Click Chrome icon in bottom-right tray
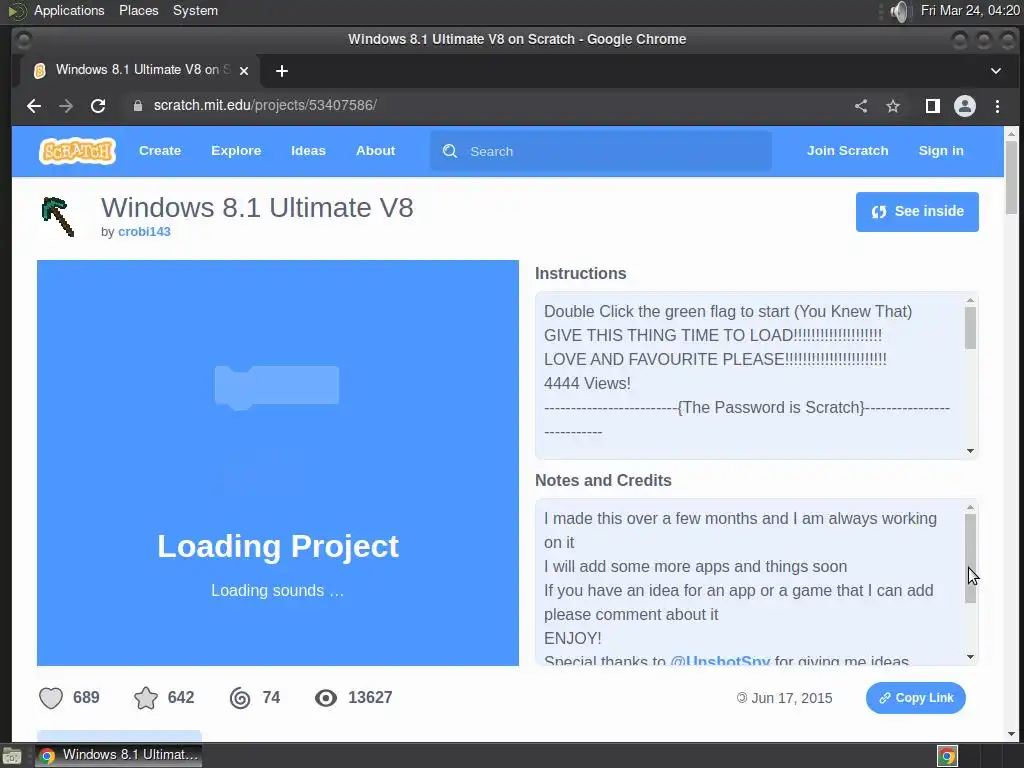The width and height of the screenshot is (1024, 768). (947, 756)
